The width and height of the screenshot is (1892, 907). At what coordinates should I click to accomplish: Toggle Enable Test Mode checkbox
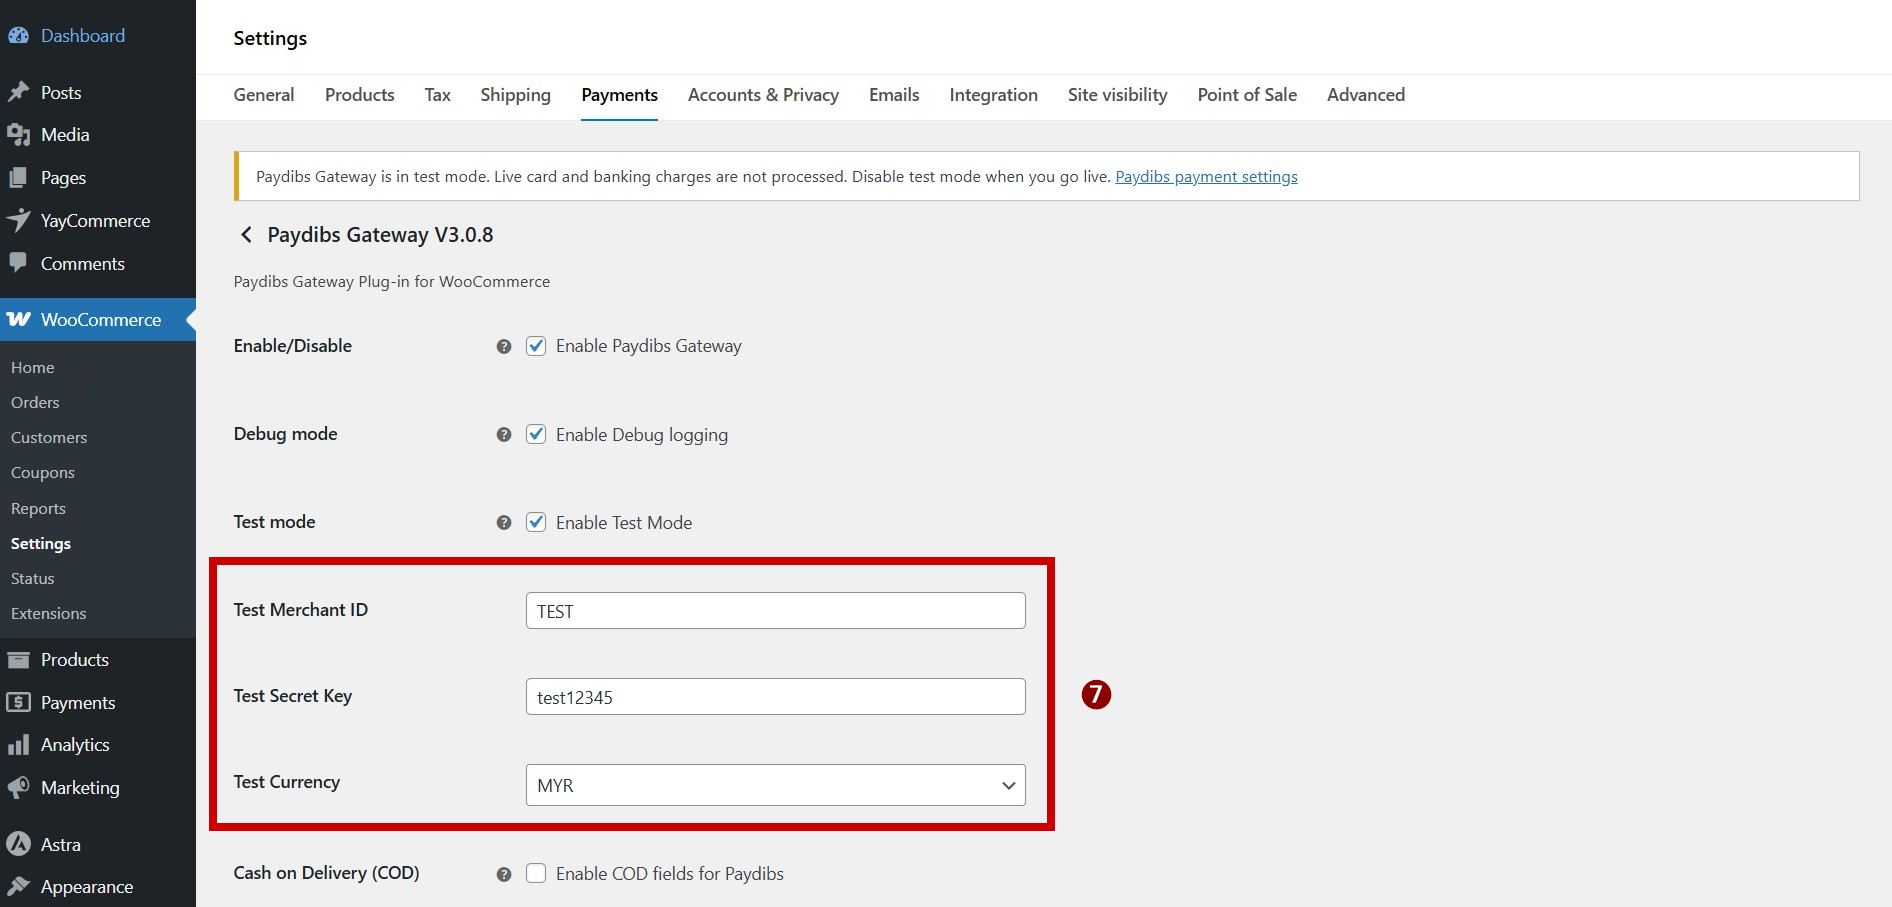[536, 522]
